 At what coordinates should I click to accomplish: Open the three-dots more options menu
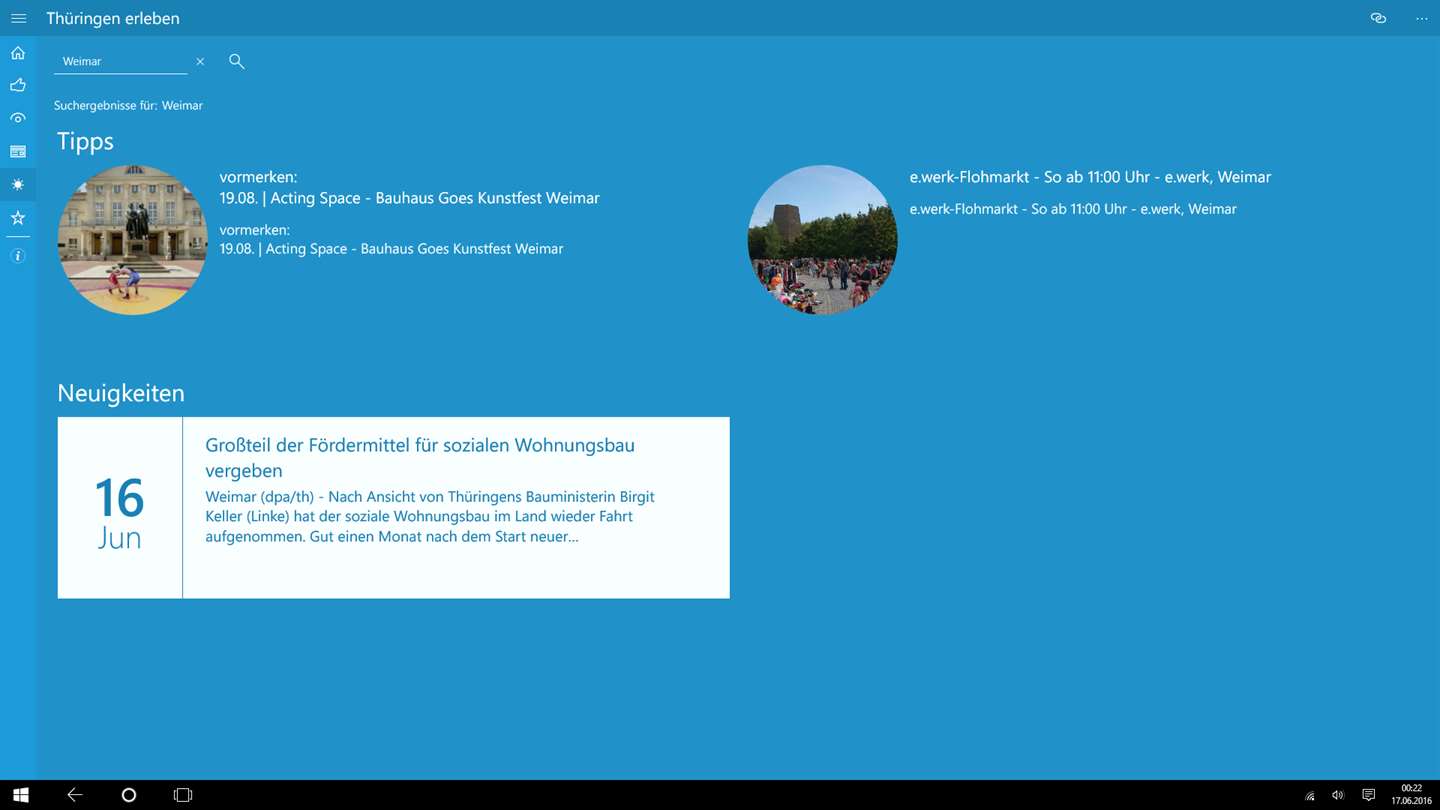tap(1422, 18)
